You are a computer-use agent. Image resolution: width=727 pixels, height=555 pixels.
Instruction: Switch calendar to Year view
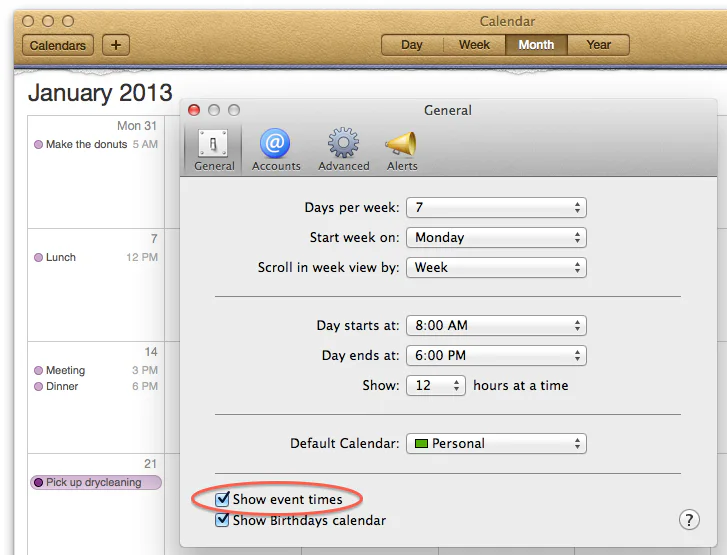point(599,45)
